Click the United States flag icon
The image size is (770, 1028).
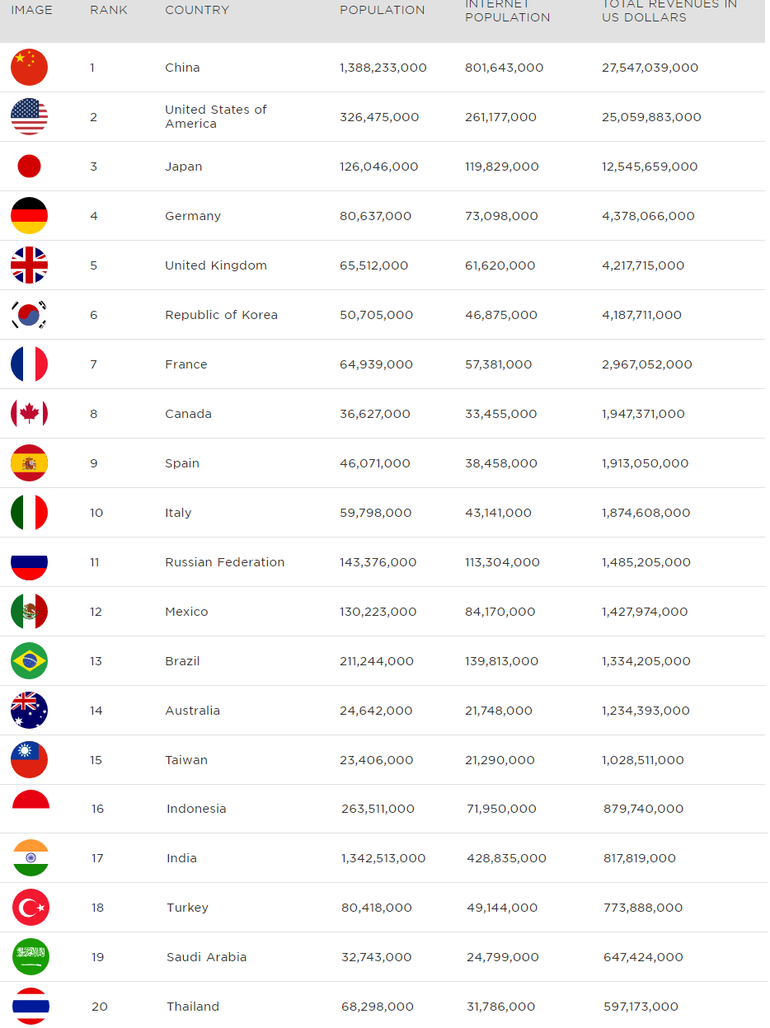(29, 117)
